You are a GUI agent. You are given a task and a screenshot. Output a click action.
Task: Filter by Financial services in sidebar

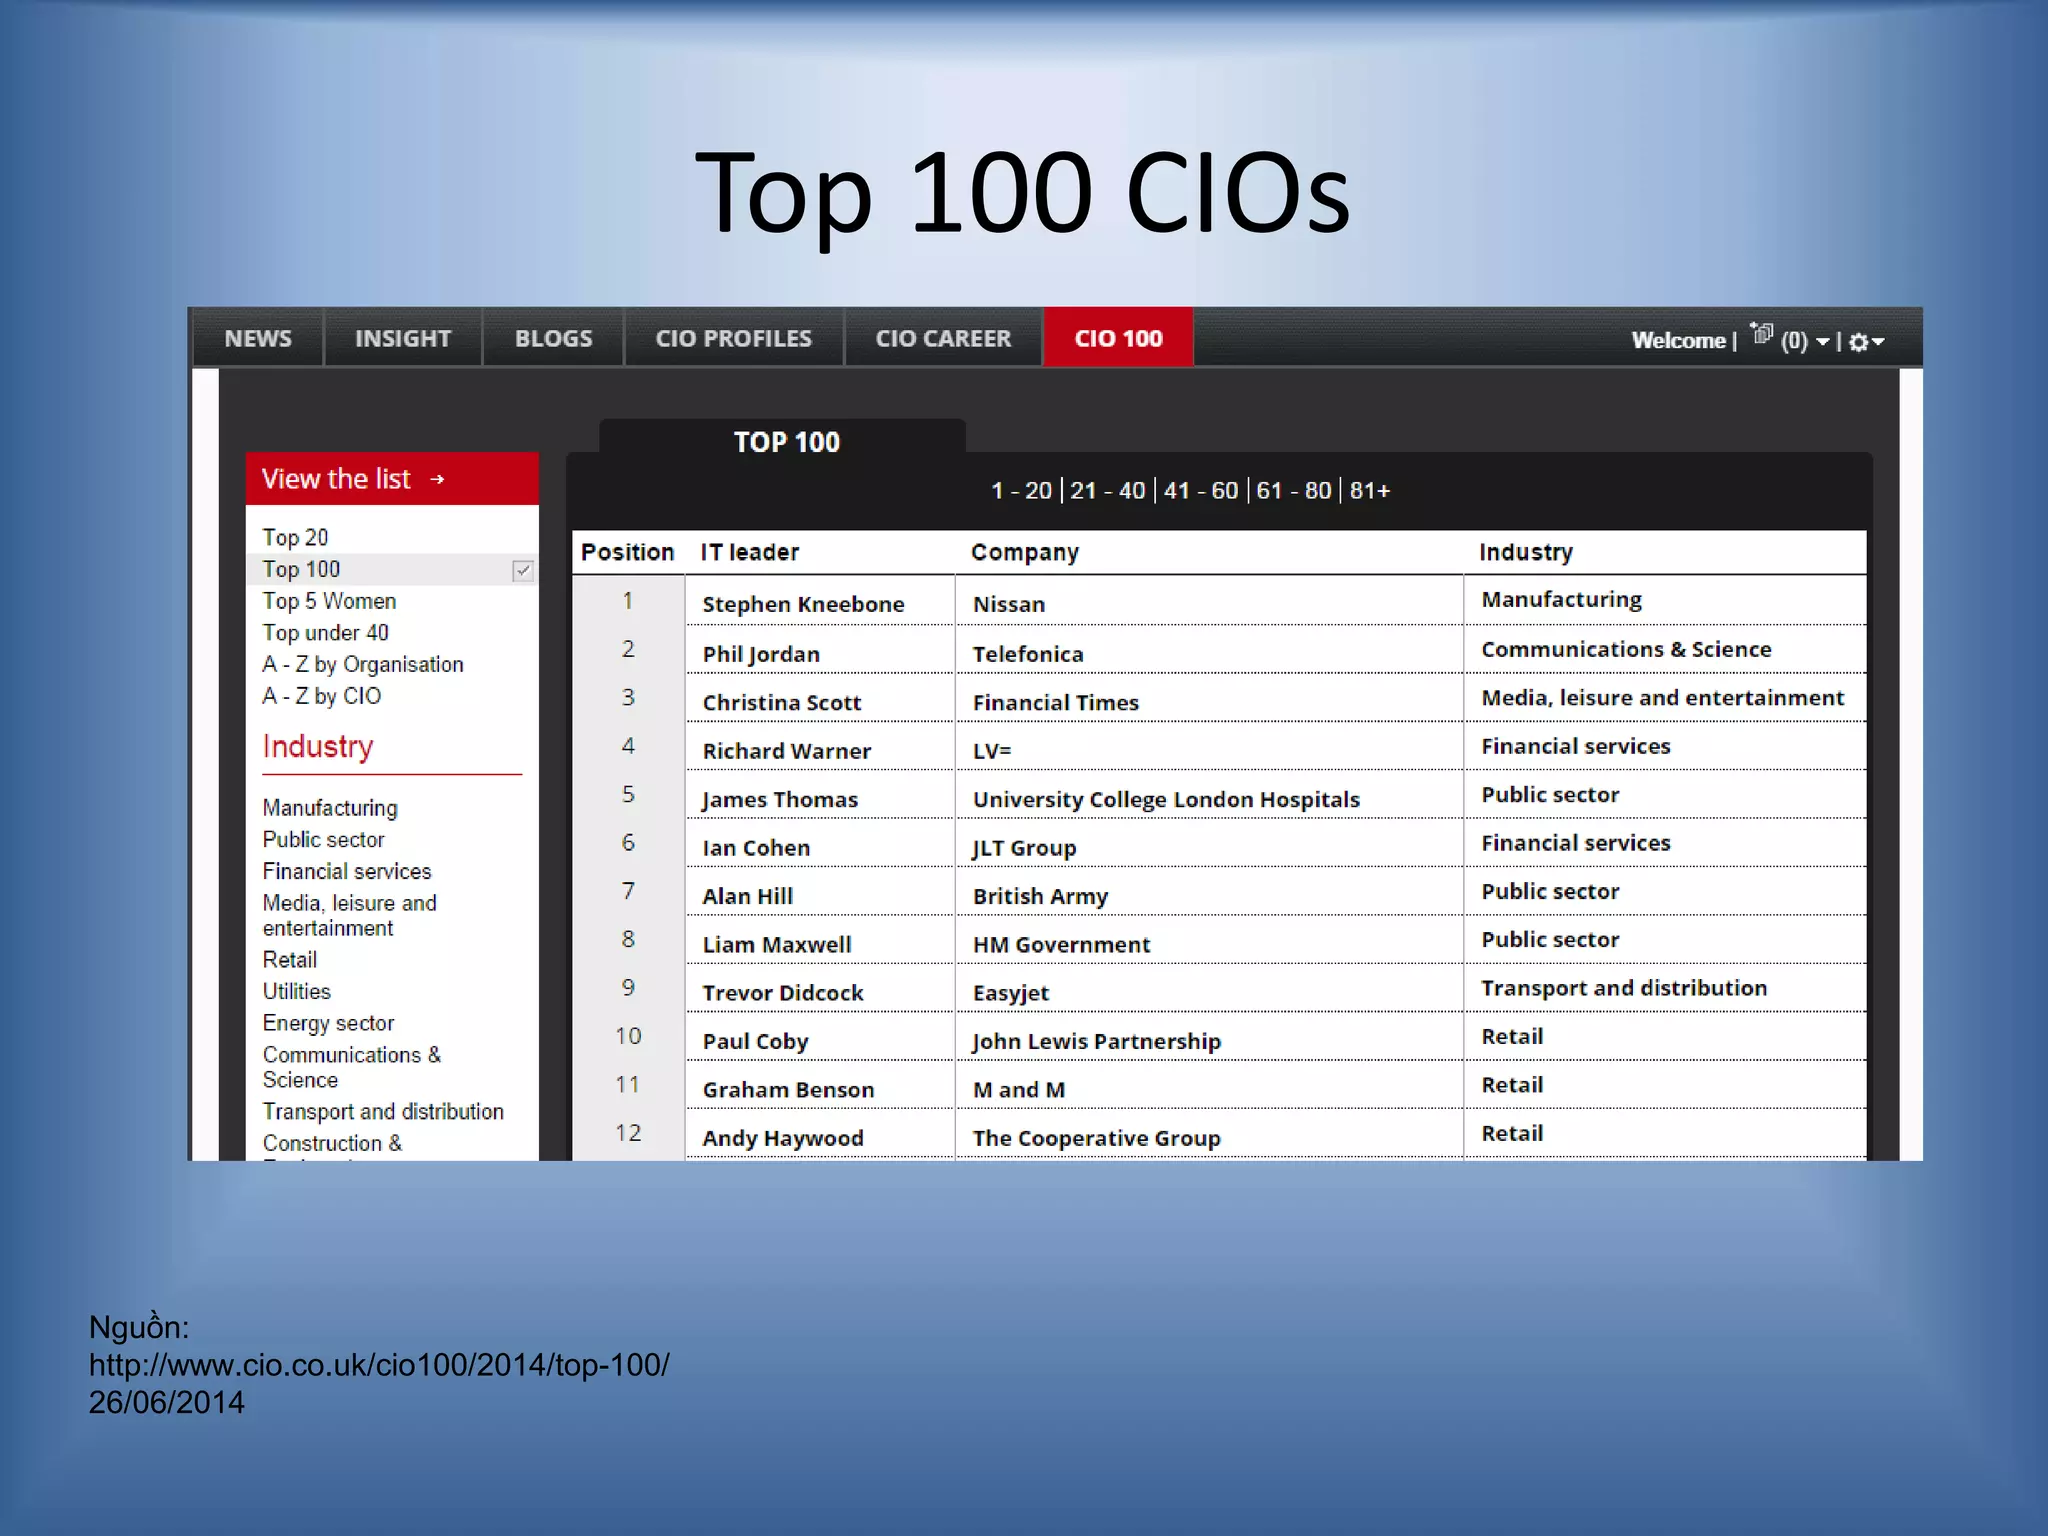coord(346,872)
